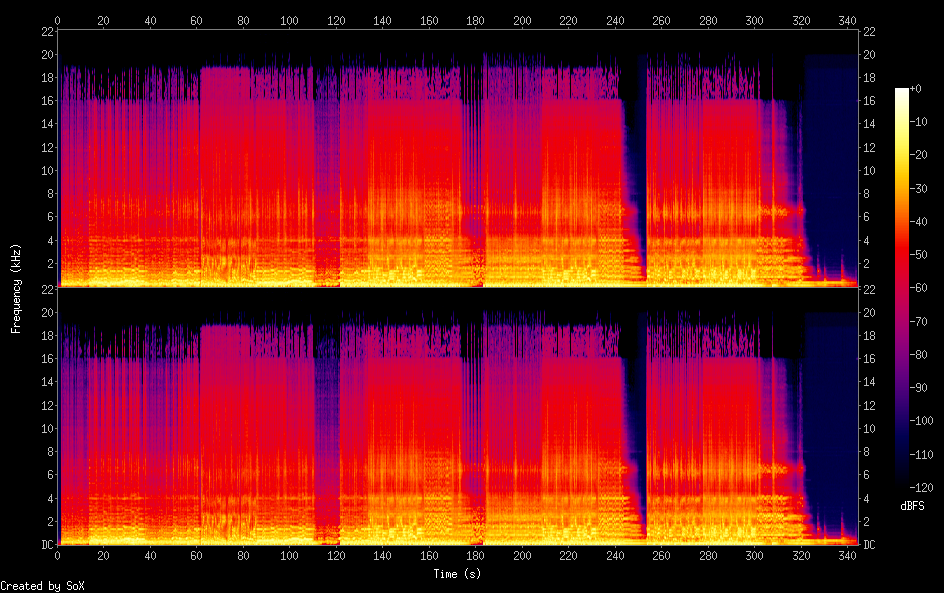Click tick '180' just above 'Time (s)' title

click(x=475, y=556)
